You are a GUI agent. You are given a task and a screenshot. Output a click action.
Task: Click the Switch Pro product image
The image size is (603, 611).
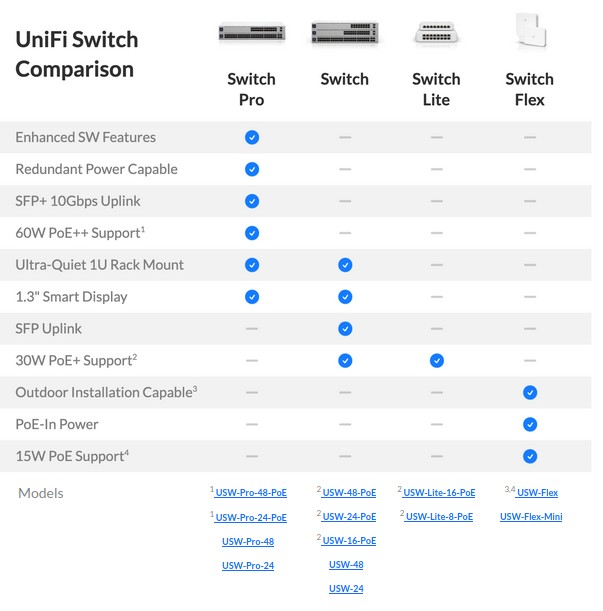[x=252, y=32]
